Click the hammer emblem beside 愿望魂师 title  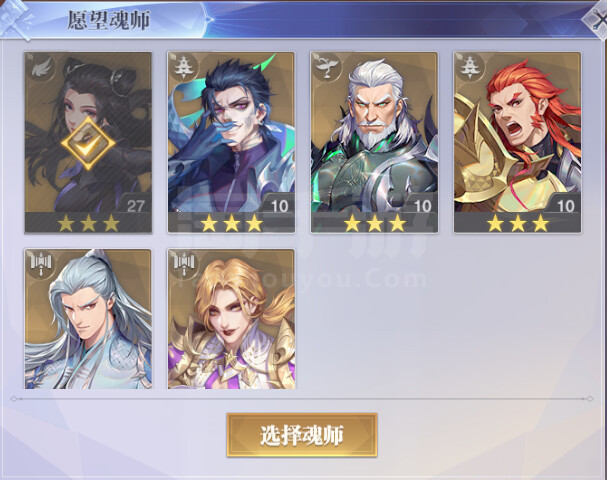pyautogui.click(x=16, y=20)
